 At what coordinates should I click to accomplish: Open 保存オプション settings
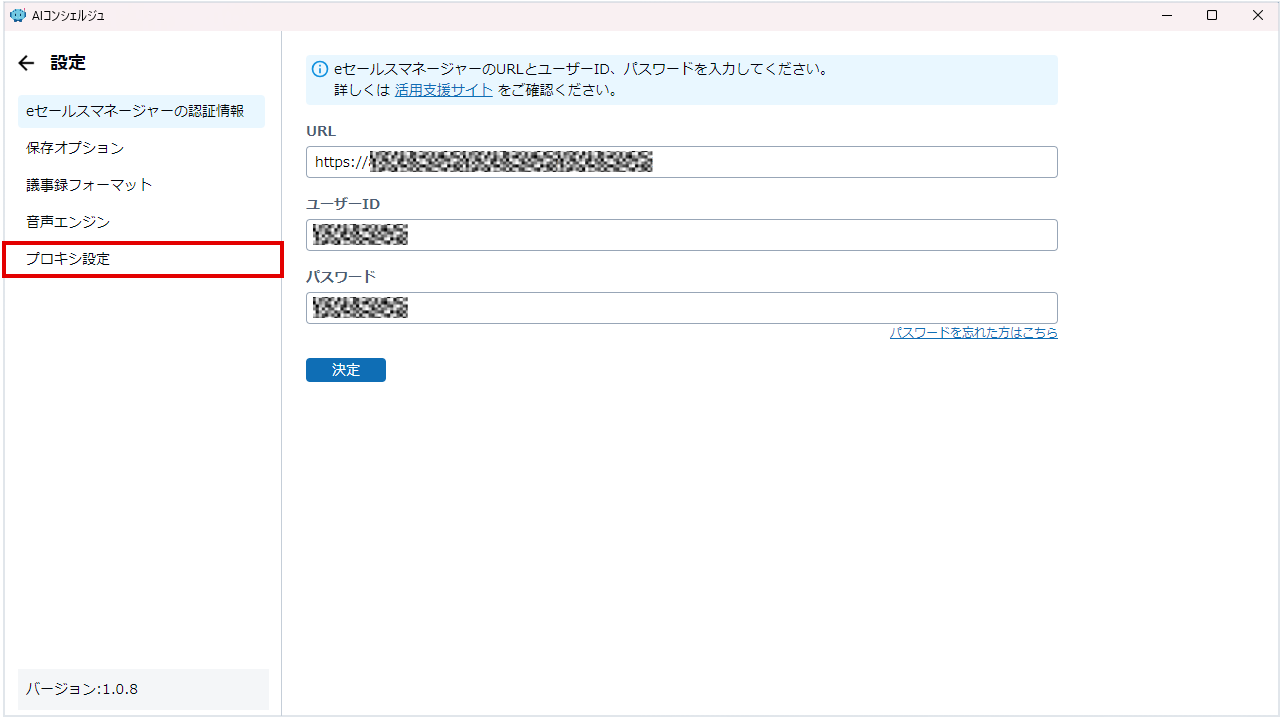(75, 148)
